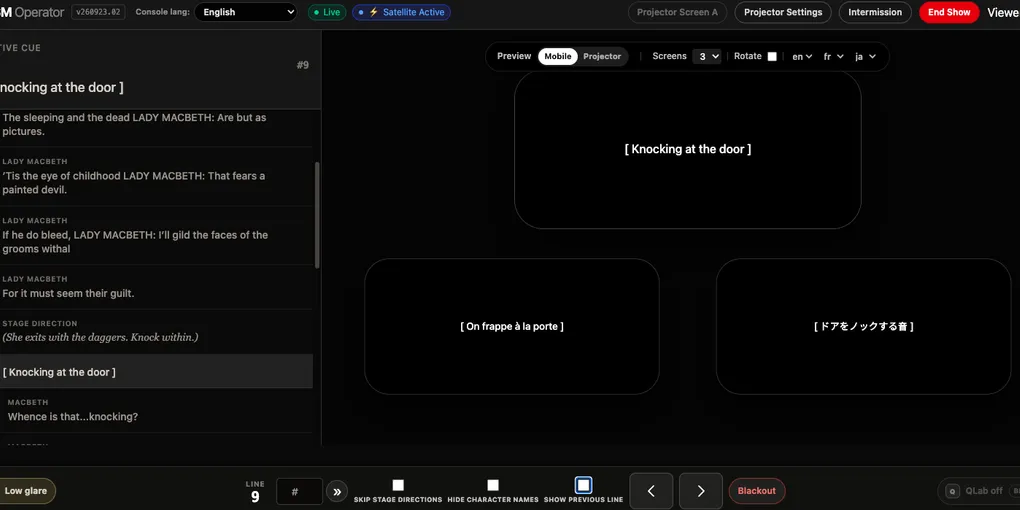1020x510 pixels.
Task: Open the en language dropdown
Action: 802,57
